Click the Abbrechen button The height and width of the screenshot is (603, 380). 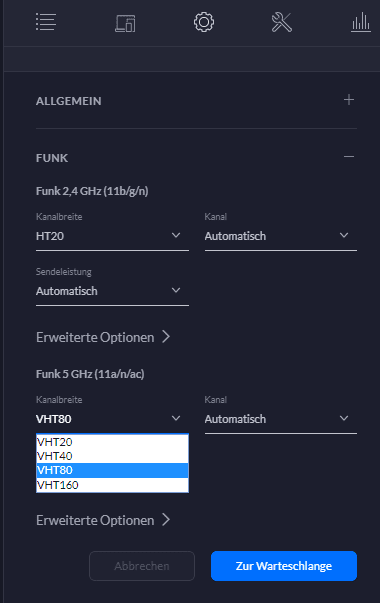(142, 566)
